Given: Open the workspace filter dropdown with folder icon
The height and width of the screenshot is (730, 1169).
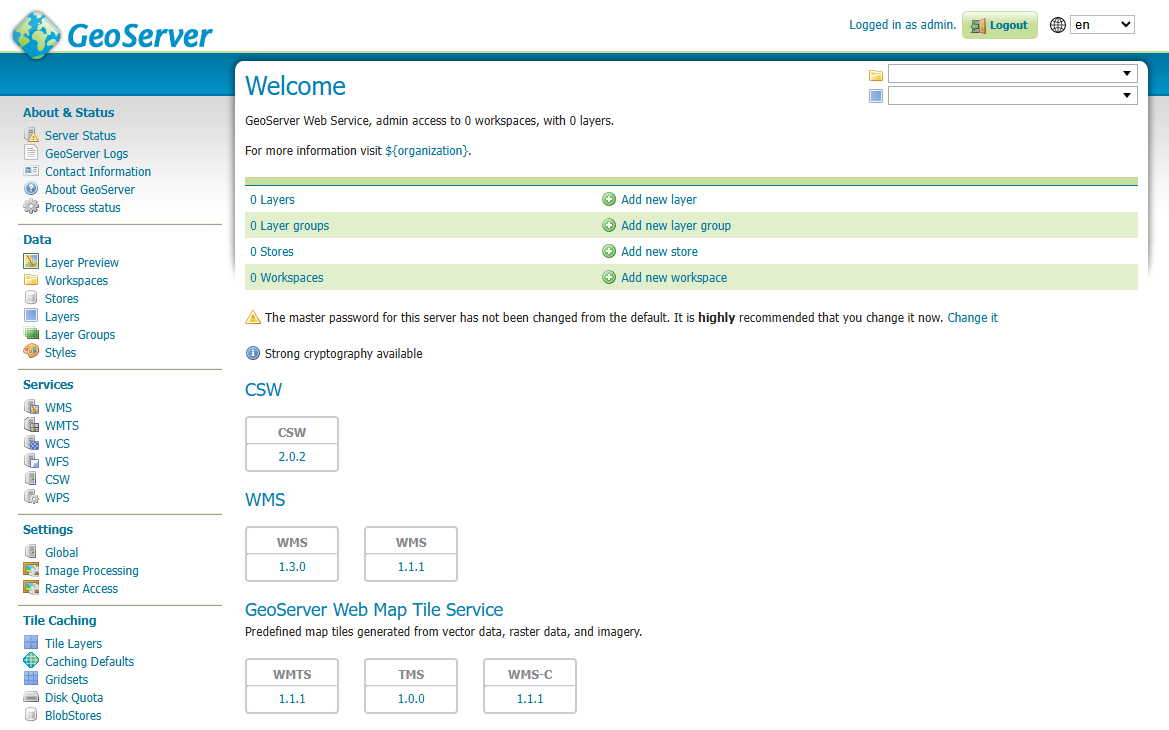Looking at the screenshot, I should coord(1012,73).
